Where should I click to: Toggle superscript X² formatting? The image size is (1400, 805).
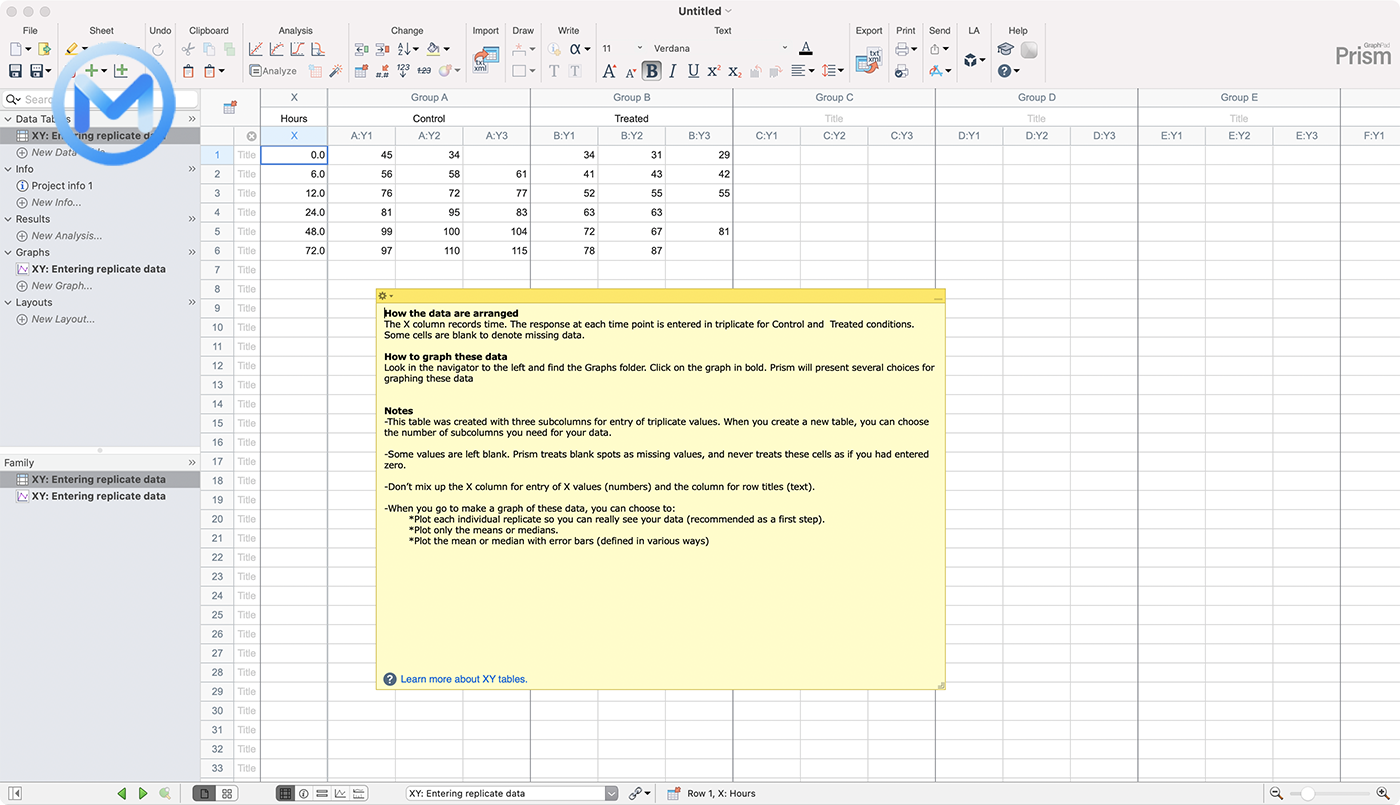(x=714, y=71)
